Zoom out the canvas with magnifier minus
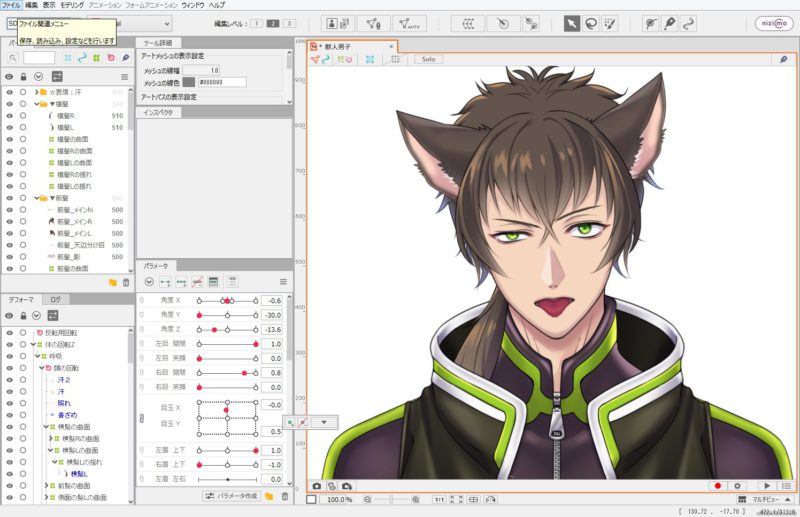 pyautogui.click(x=367, y=500)
